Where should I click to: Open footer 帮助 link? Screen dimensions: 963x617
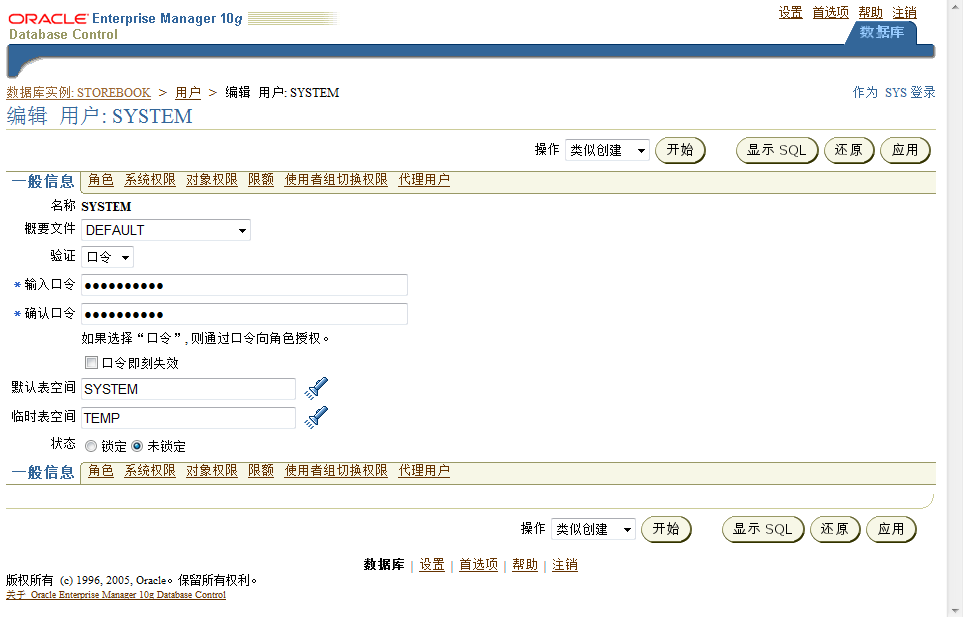coord(525,565)
